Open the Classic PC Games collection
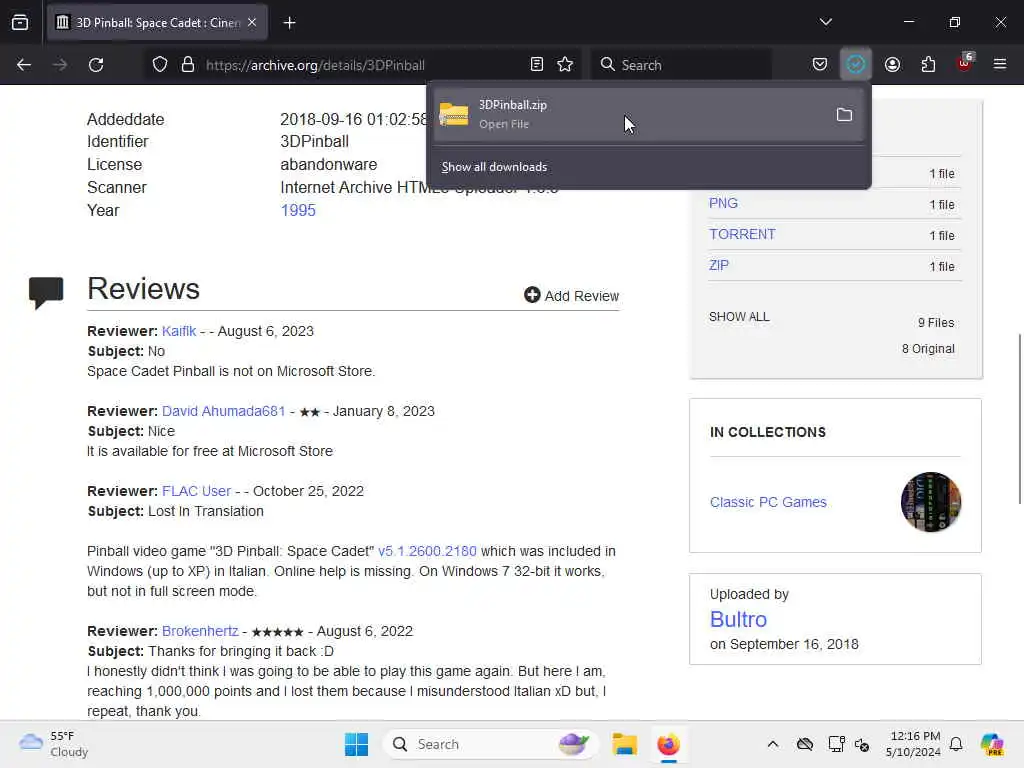1024x768 pixels. pos(768,502)
